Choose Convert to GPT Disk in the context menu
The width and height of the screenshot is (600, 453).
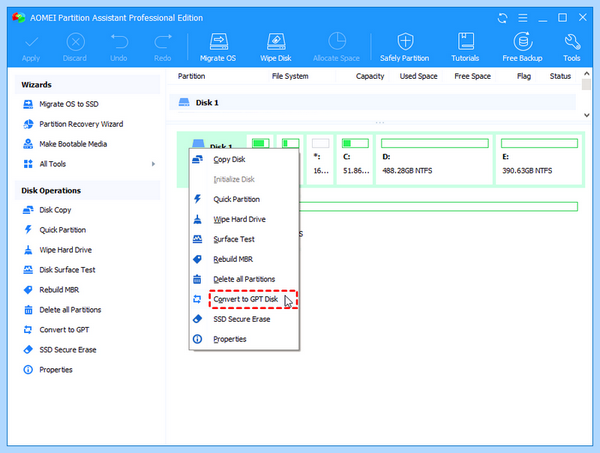click(x=244, y=299)
